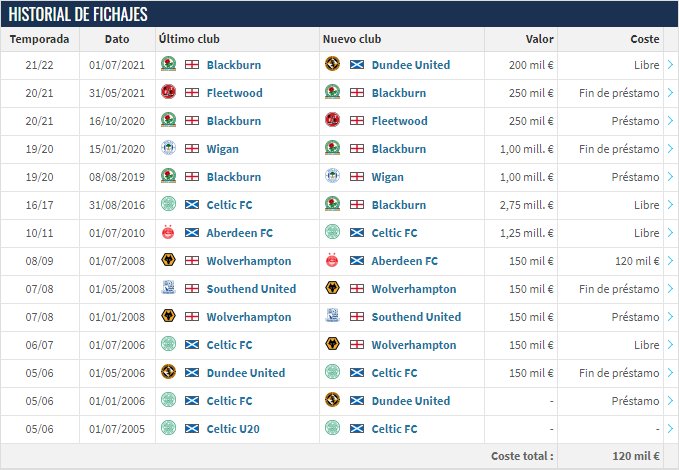Screen dimensions: 679x470
Task: Click Blackburn crest in 31/08/2016 new club
Action: [x=333, y=205]
